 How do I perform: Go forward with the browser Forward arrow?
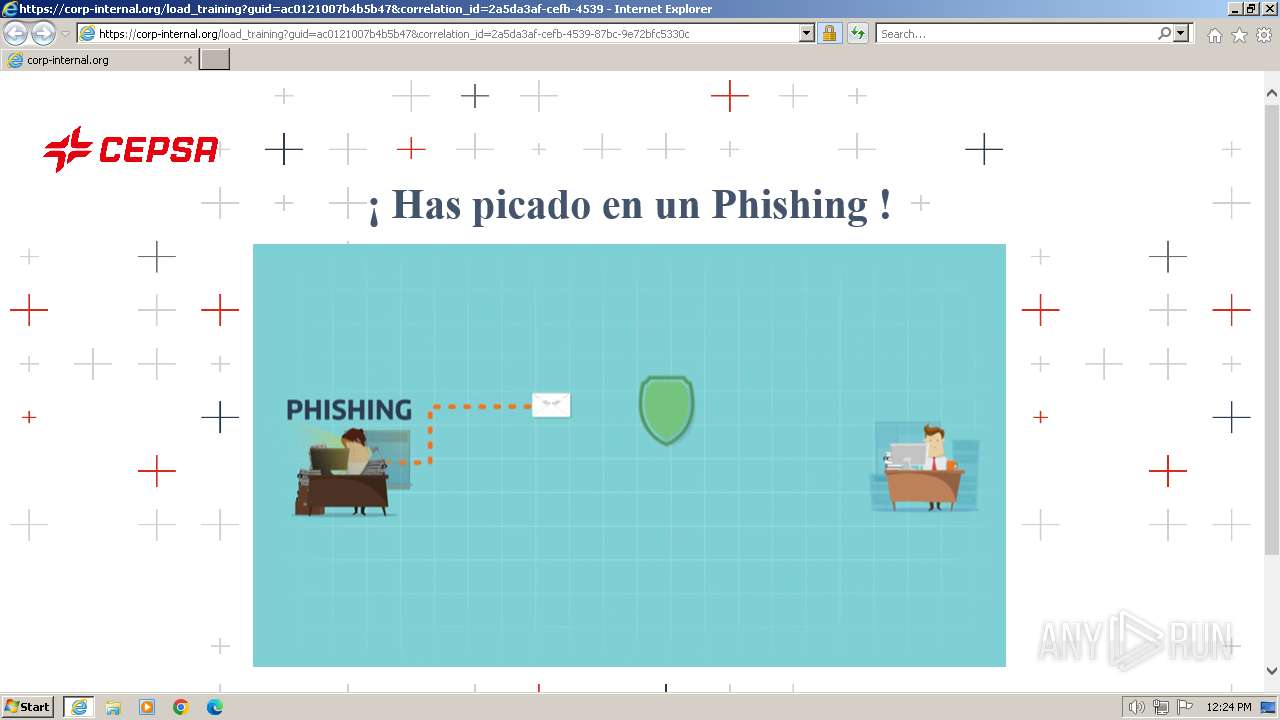click(x=43, y=33)
